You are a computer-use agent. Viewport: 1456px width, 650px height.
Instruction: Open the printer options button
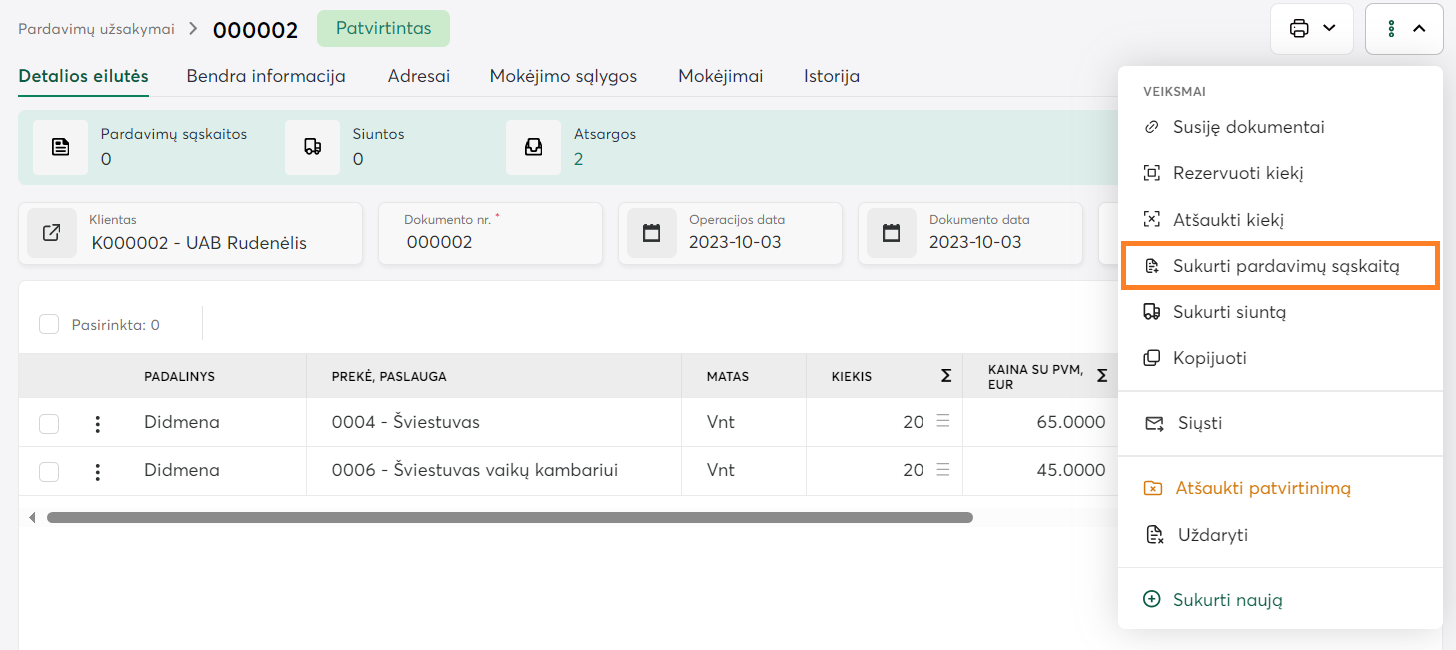click(x=1311, y=29)
